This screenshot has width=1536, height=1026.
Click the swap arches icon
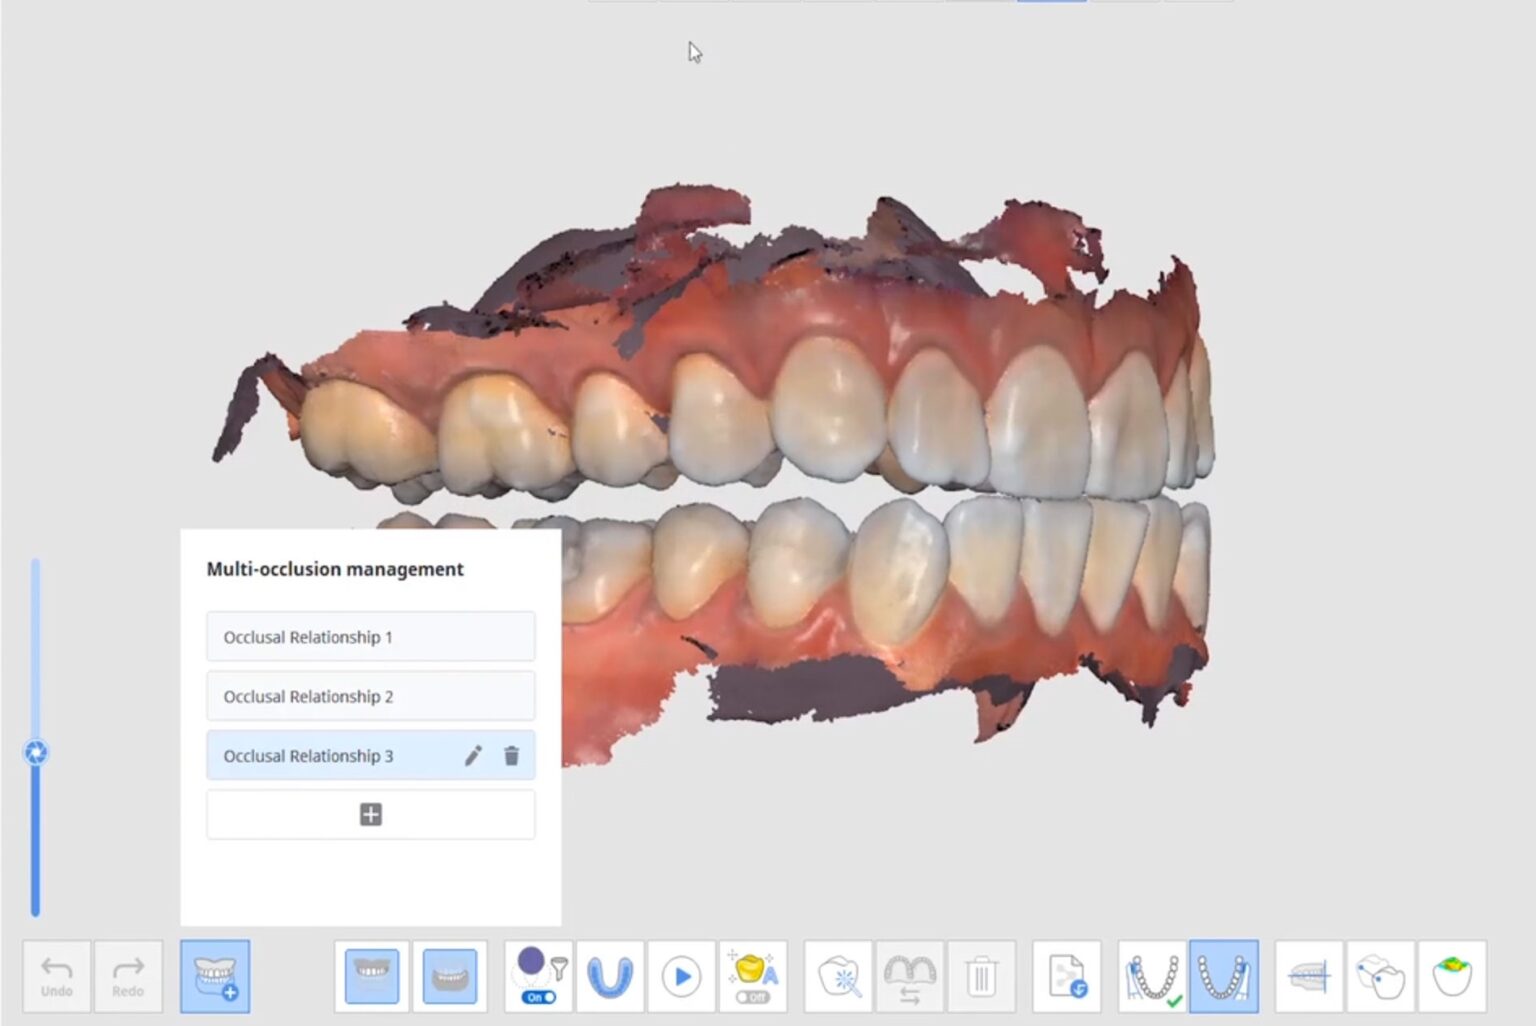pyautogui.click(x=910, y=976)
